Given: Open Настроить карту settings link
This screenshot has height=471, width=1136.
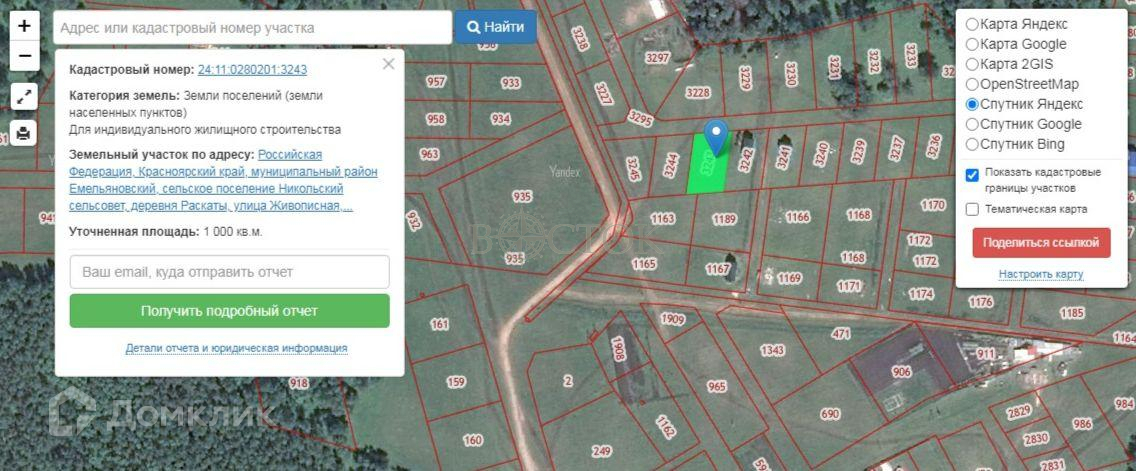Looking at the screenshot, I should (x=1041, y=275).
